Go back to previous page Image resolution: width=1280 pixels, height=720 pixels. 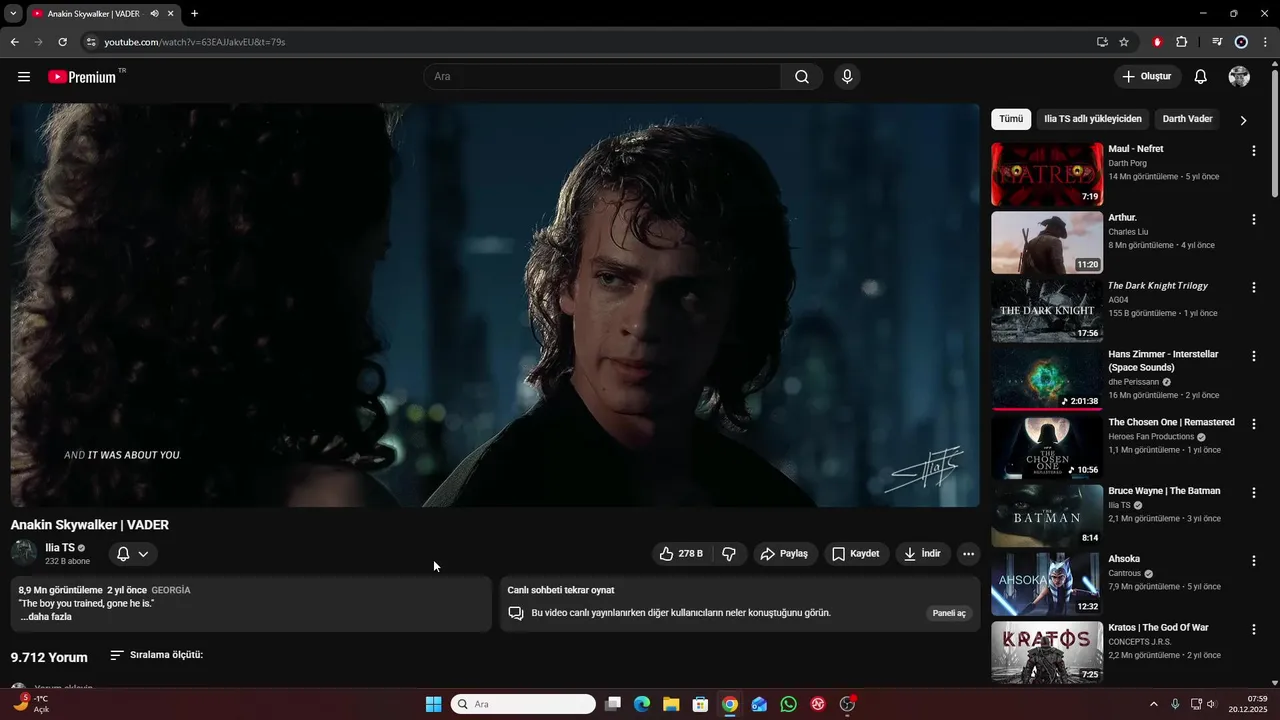14,42
